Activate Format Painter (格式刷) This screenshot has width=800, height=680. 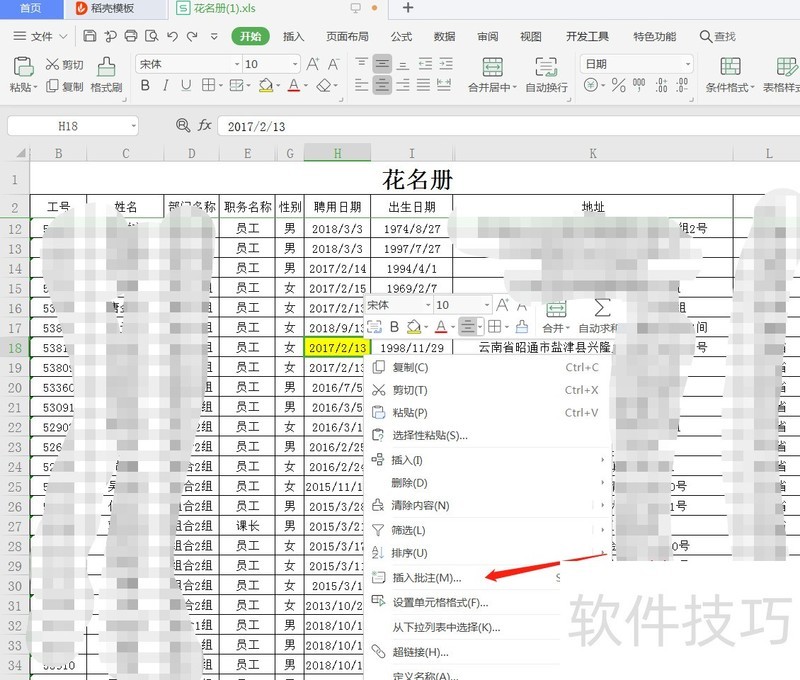point(106,75)
